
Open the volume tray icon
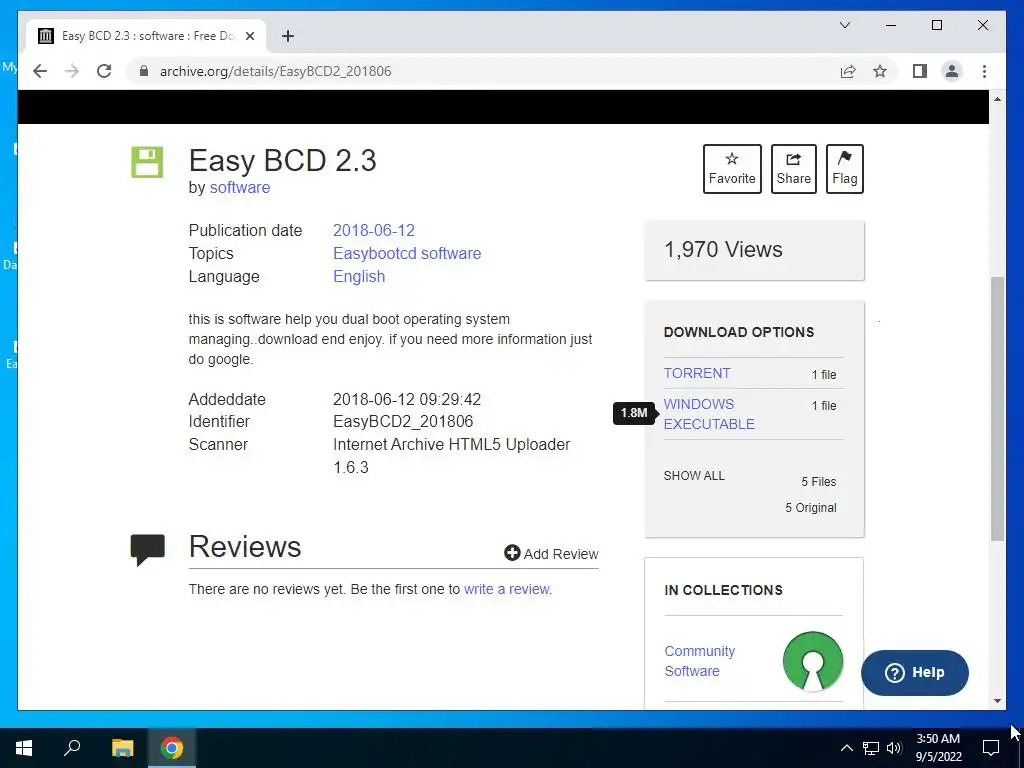894,748
